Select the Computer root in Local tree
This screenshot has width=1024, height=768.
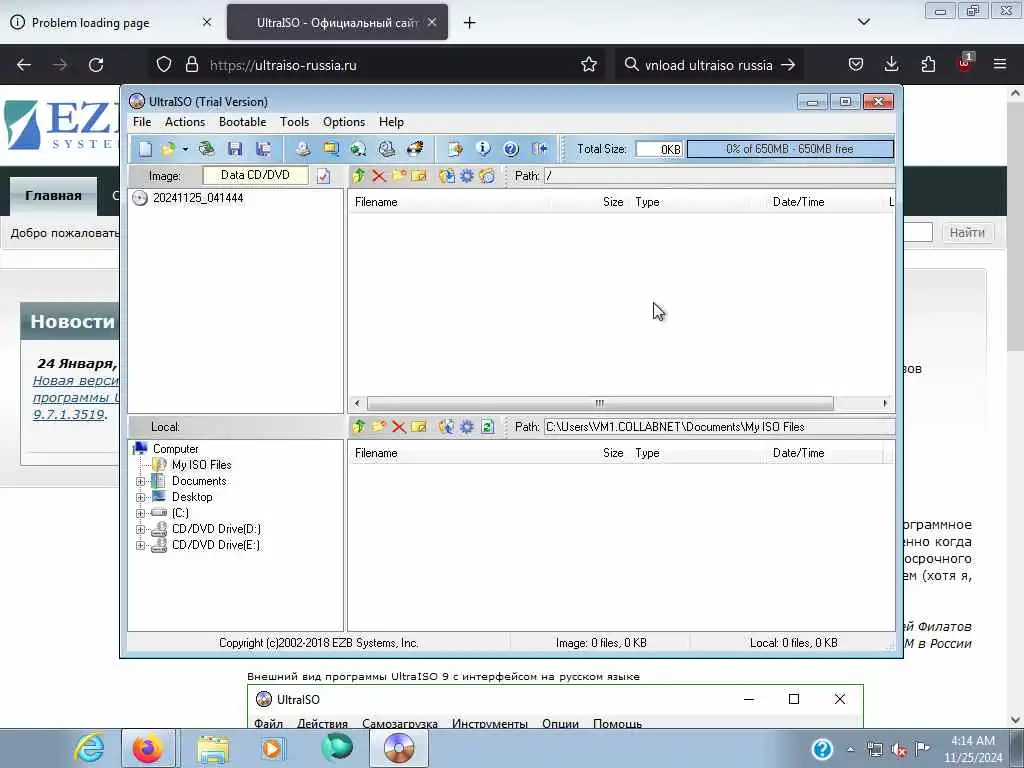click(176, 449)
